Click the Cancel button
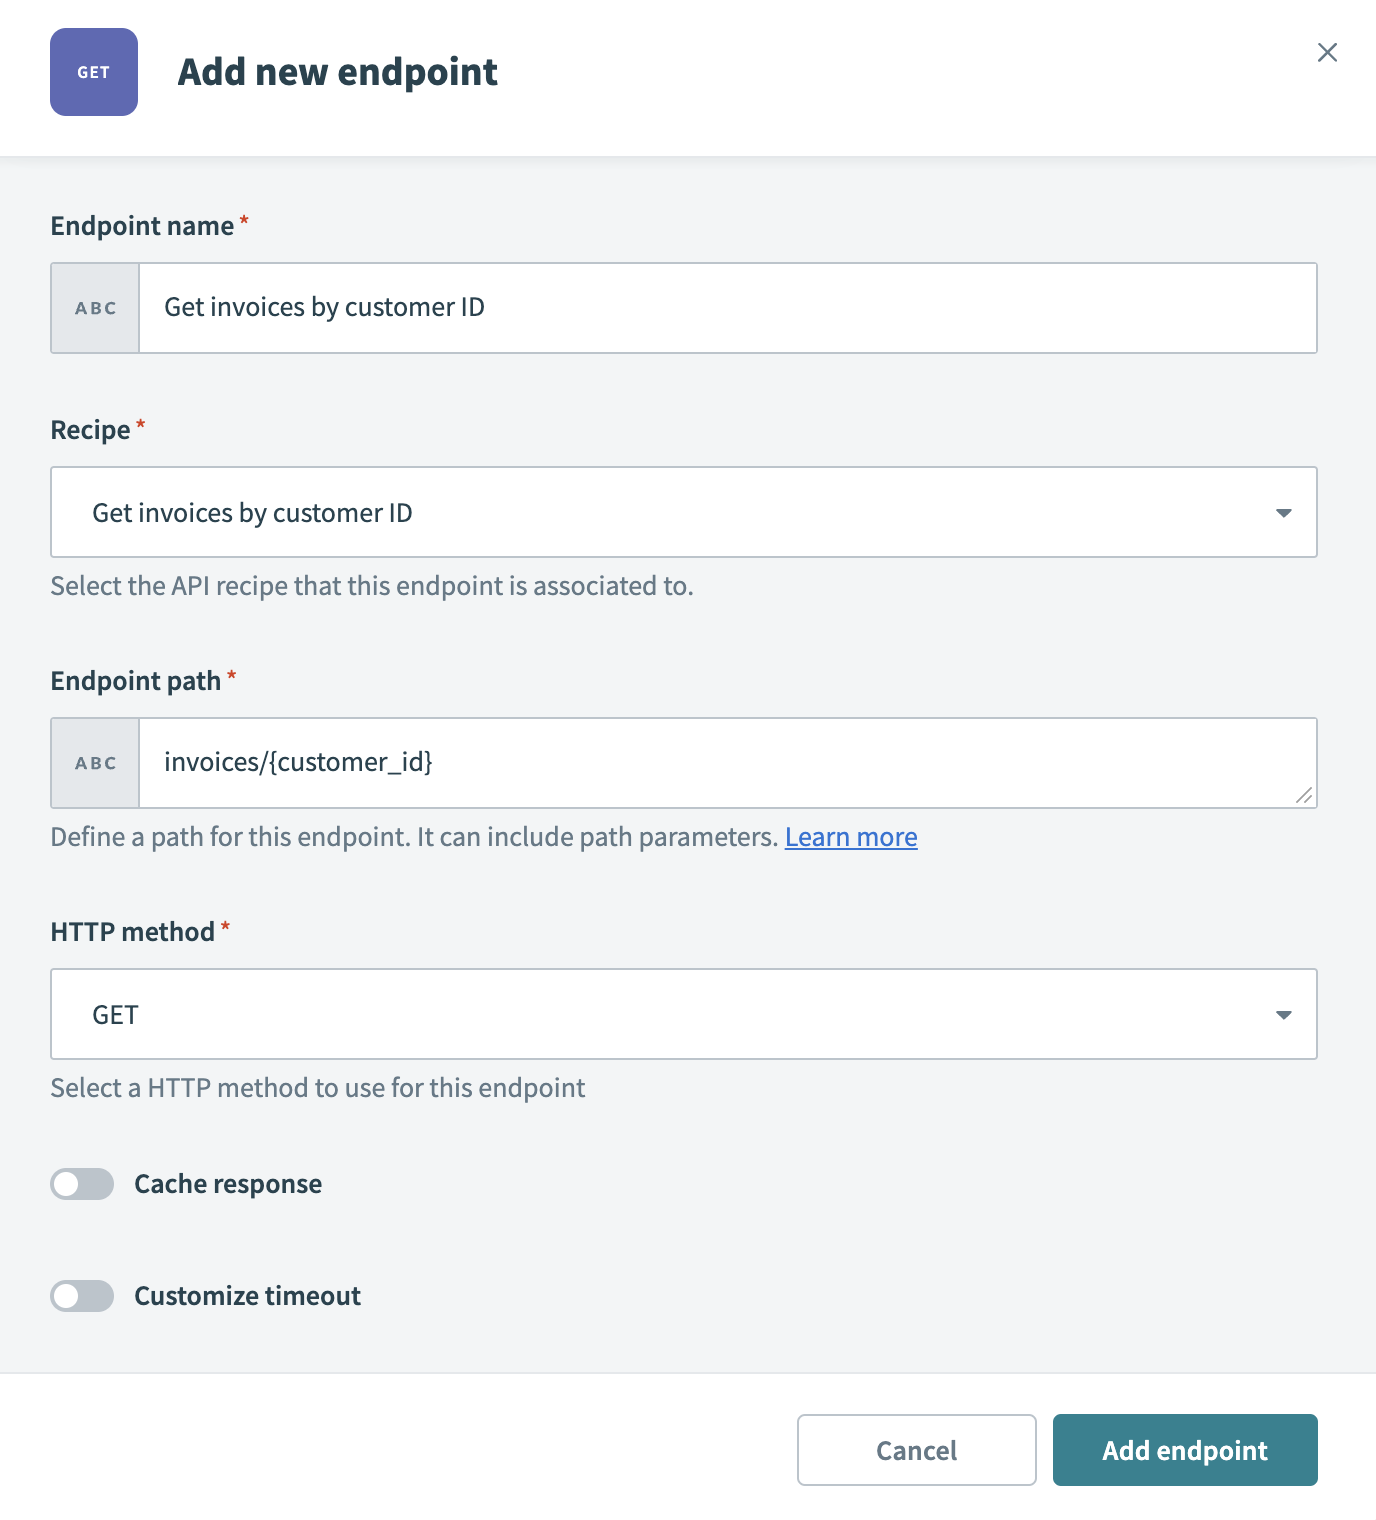 [915, 1450]
